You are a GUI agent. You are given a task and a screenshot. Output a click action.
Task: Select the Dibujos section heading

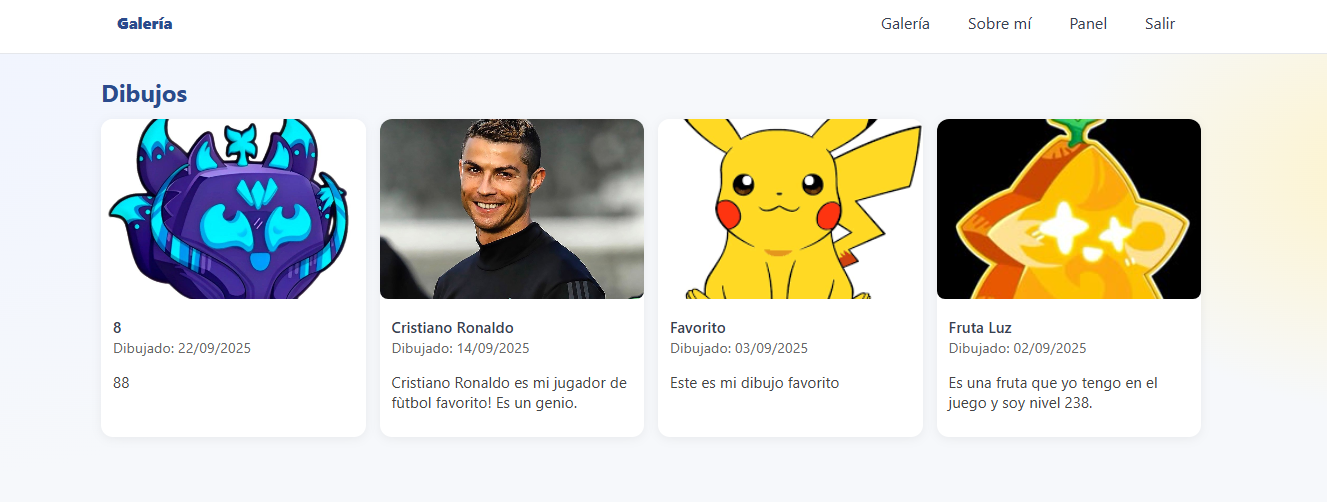(144, 94)
